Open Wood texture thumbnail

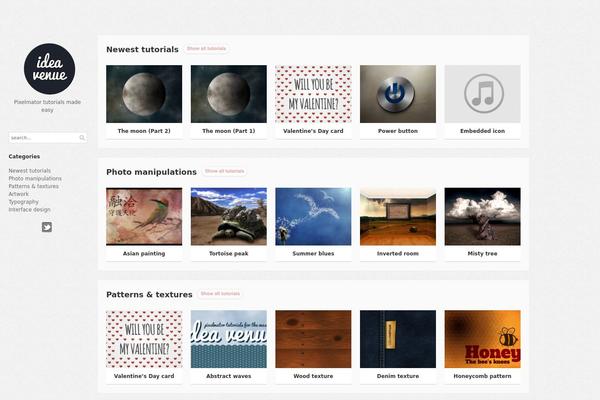click(313, 339)
